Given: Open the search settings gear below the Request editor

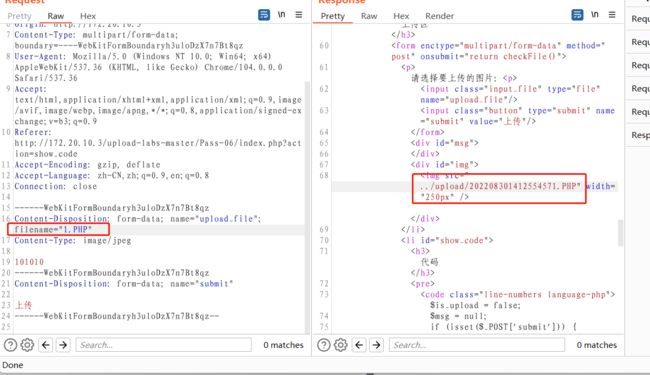Looking at the screenshot, I should pyautogui.click(x=27, y=345).
